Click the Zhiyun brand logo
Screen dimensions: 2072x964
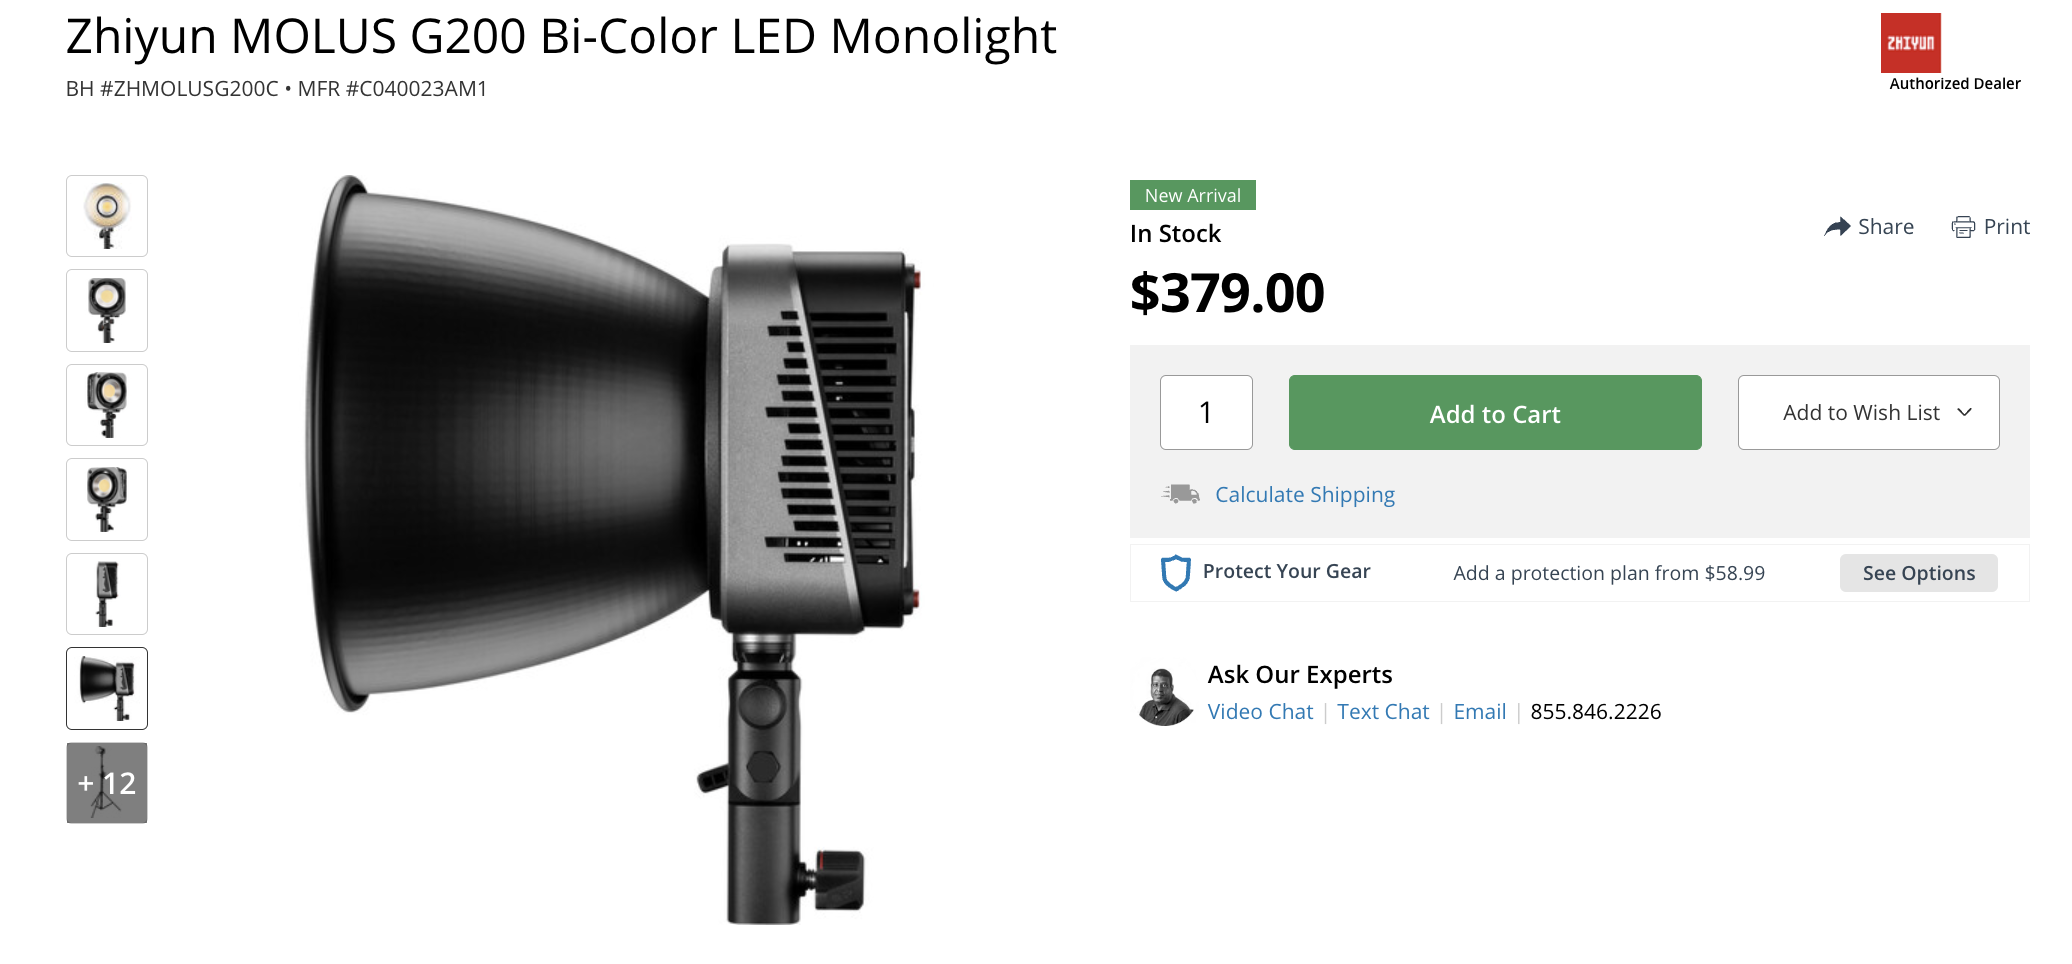pos(1910,43)
